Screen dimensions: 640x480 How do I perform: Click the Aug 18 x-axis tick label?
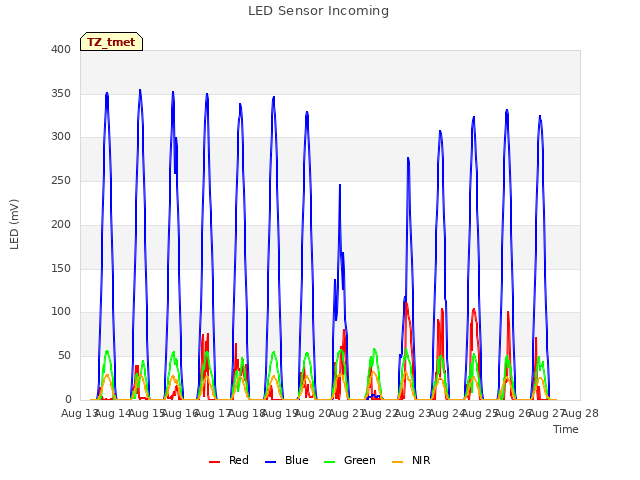[246, 414]
